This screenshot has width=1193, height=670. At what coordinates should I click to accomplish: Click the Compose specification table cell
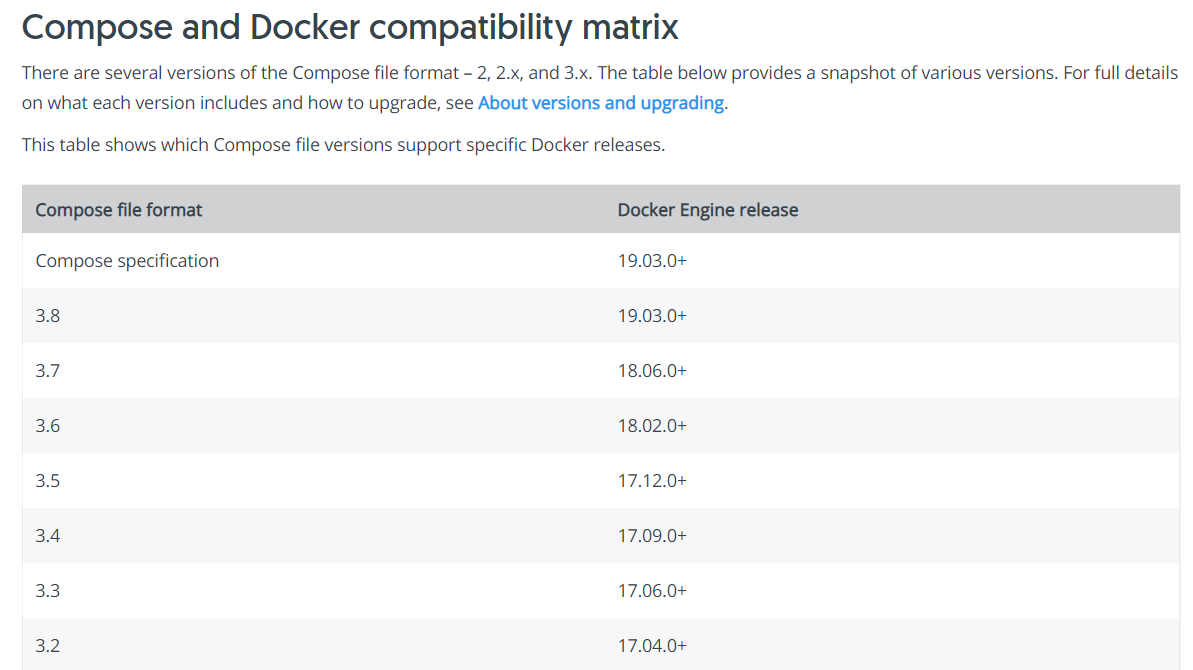pos(127,261)
